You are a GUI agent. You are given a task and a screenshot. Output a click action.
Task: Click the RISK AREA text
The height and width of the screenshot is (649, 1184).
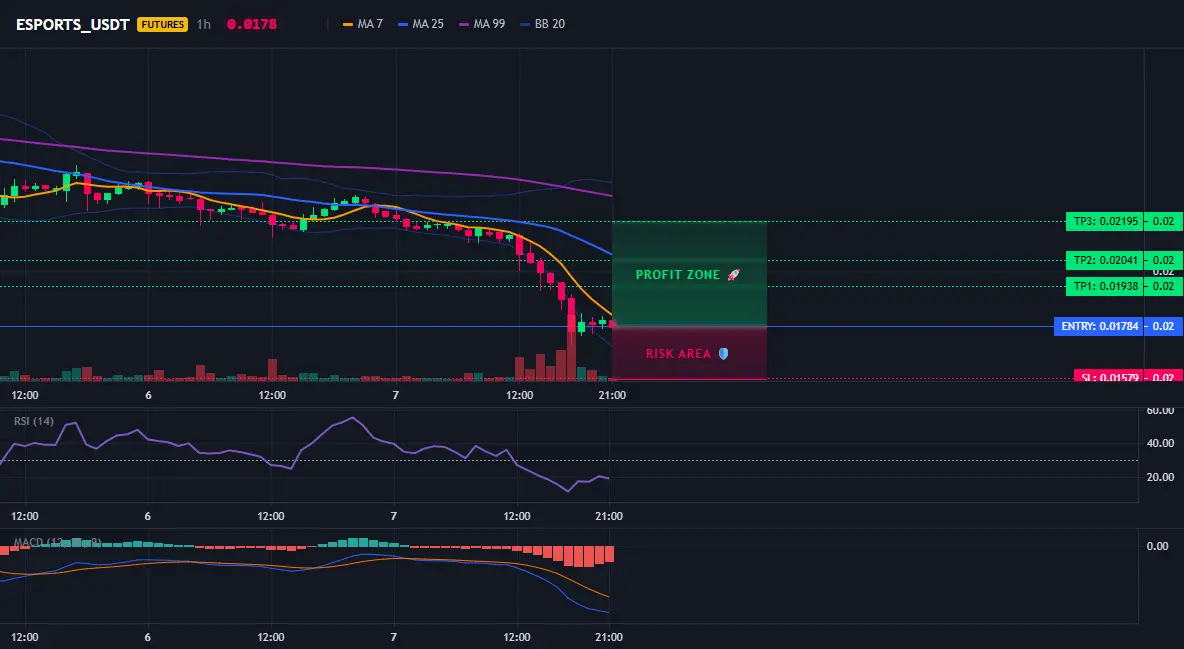[678, 354]
